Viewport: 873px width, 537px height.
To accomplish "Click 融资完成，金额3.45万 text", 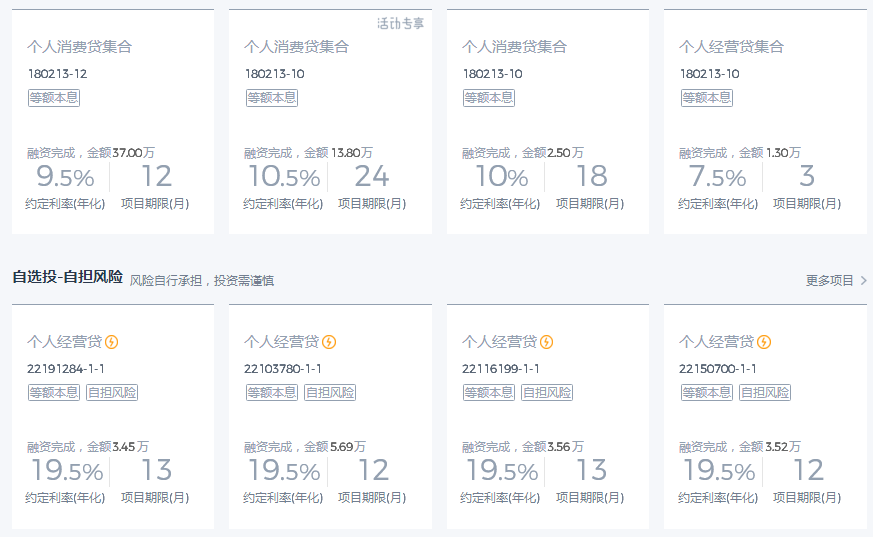I will [88, 447].
